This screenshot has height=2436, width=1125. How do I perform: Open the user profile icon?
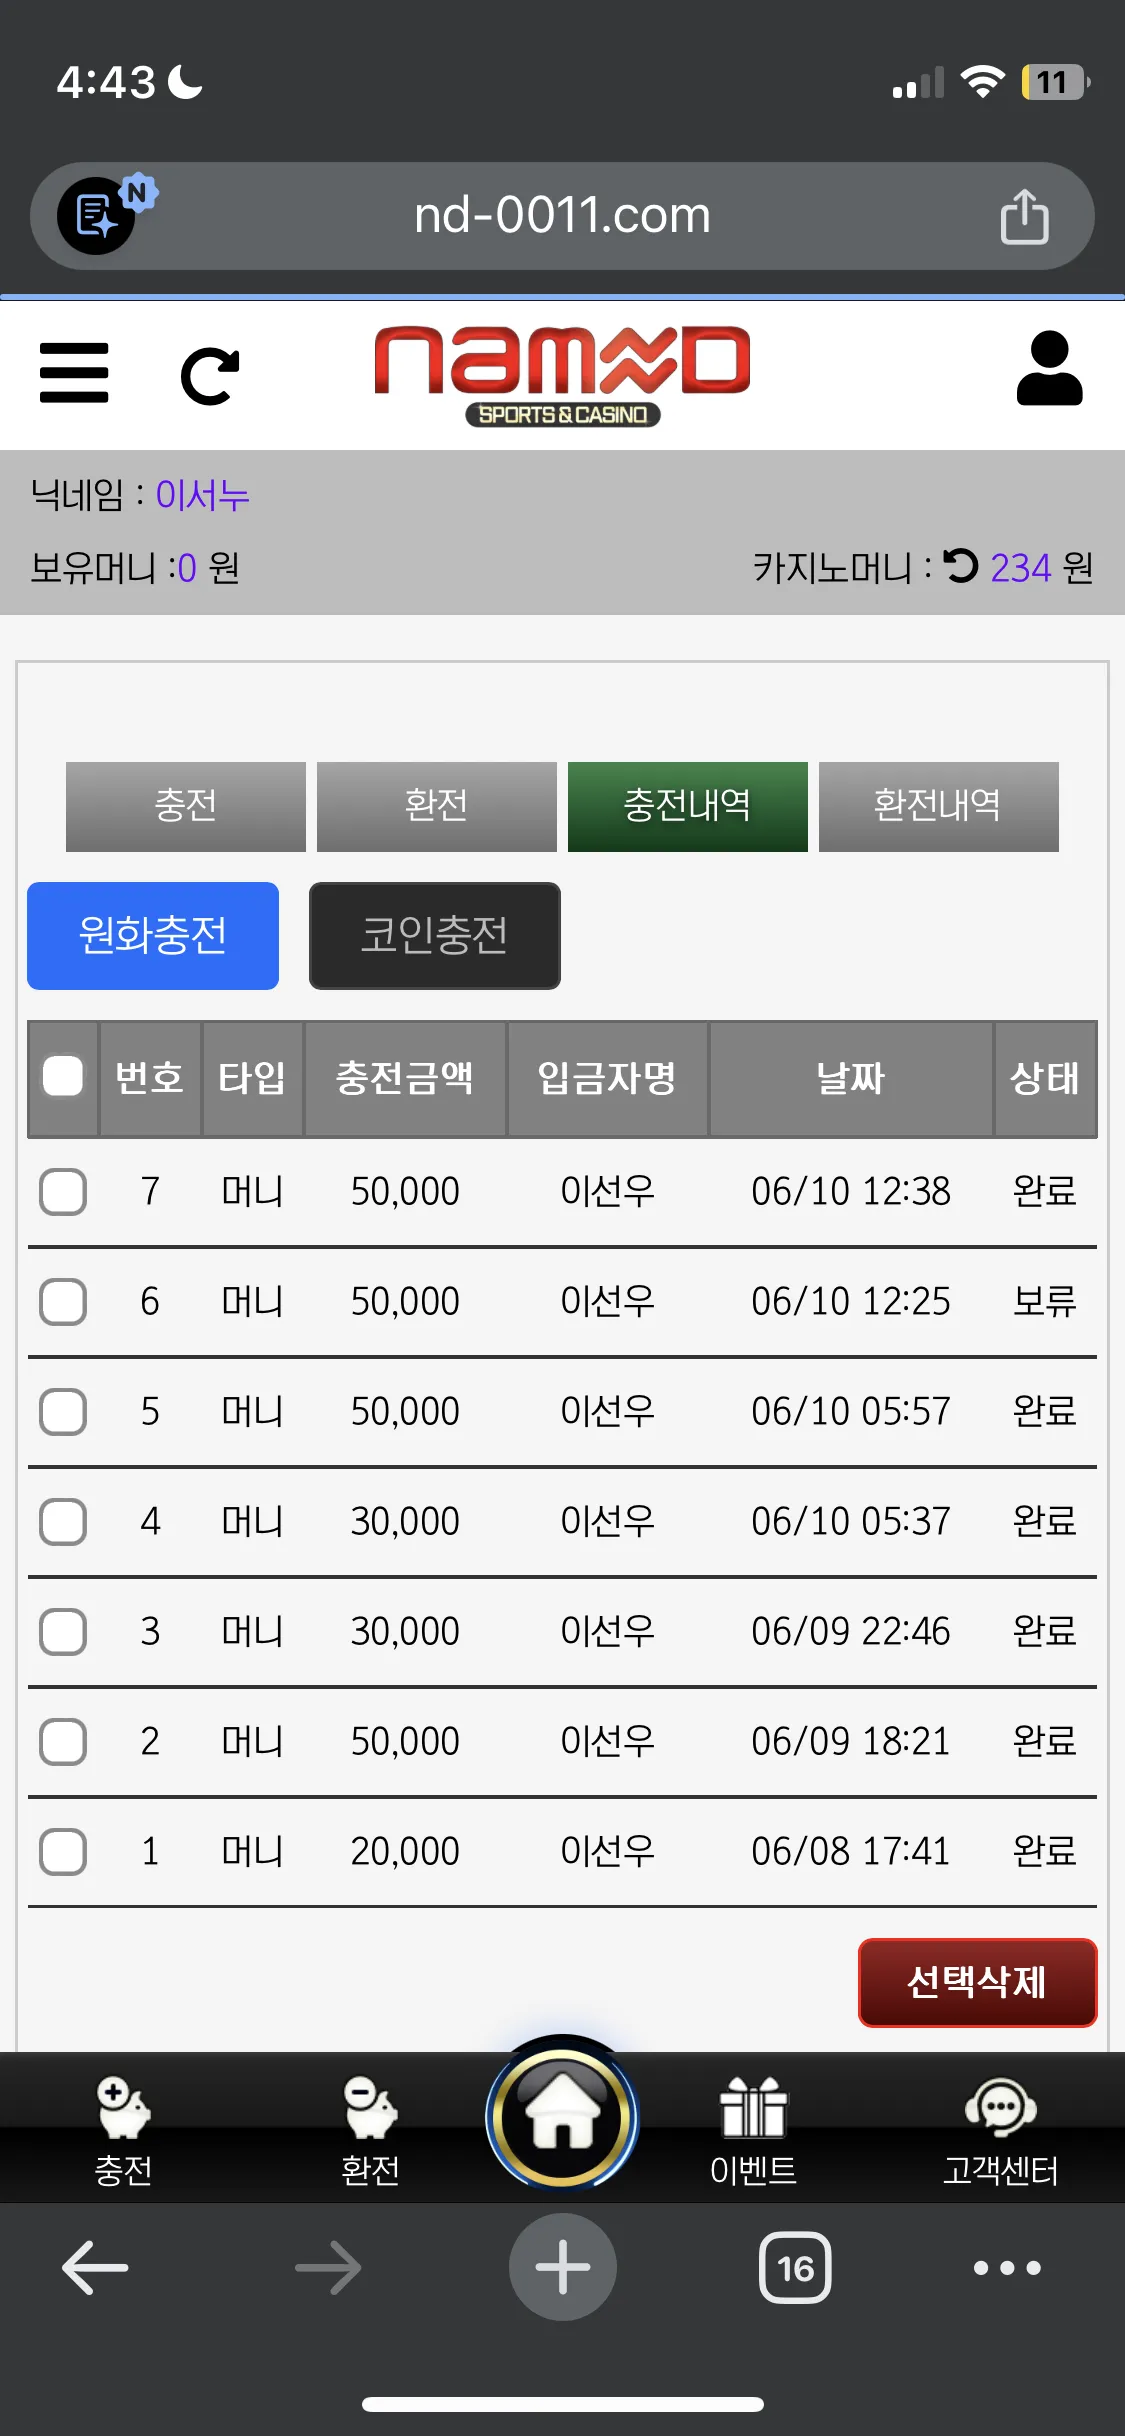(x=1050, y=368)
